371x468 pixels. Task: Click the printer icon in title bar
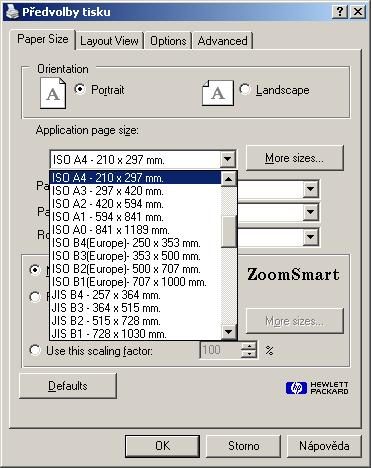tap(13, 12)
